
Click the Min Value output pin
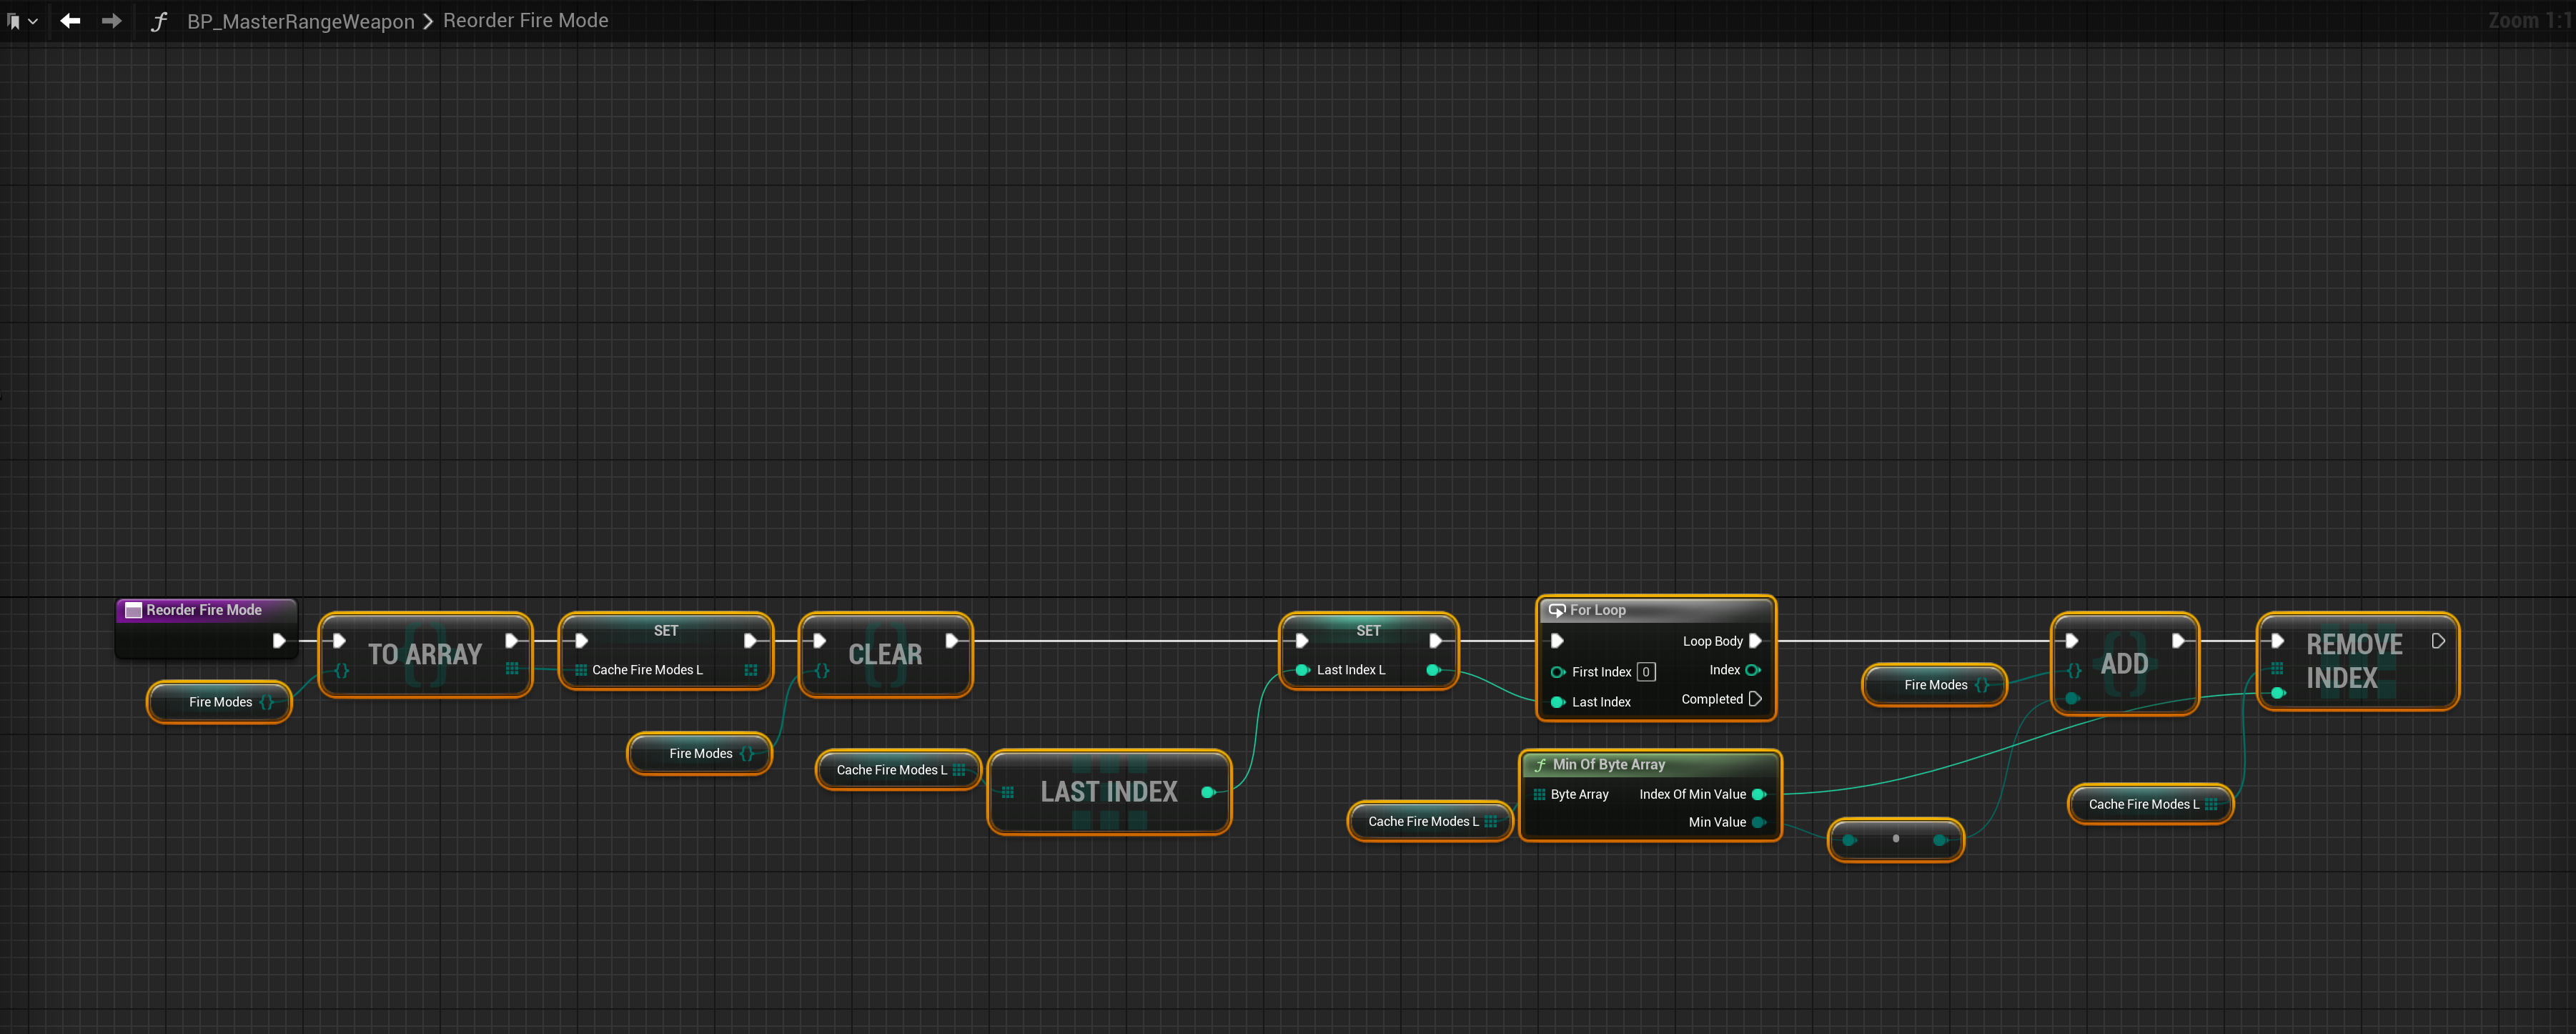(1759, 822)
